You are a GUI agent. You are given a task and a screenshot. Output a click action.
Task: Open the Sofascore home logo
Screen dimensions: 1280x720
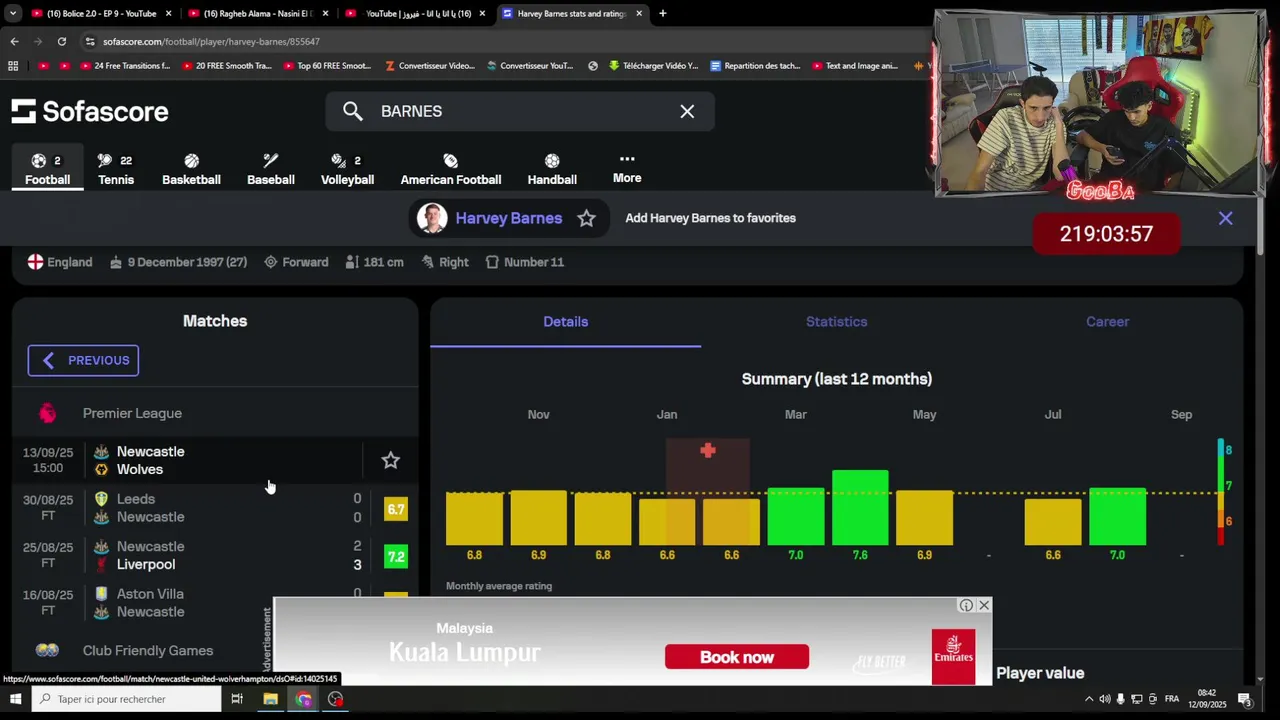pos(90,111)
